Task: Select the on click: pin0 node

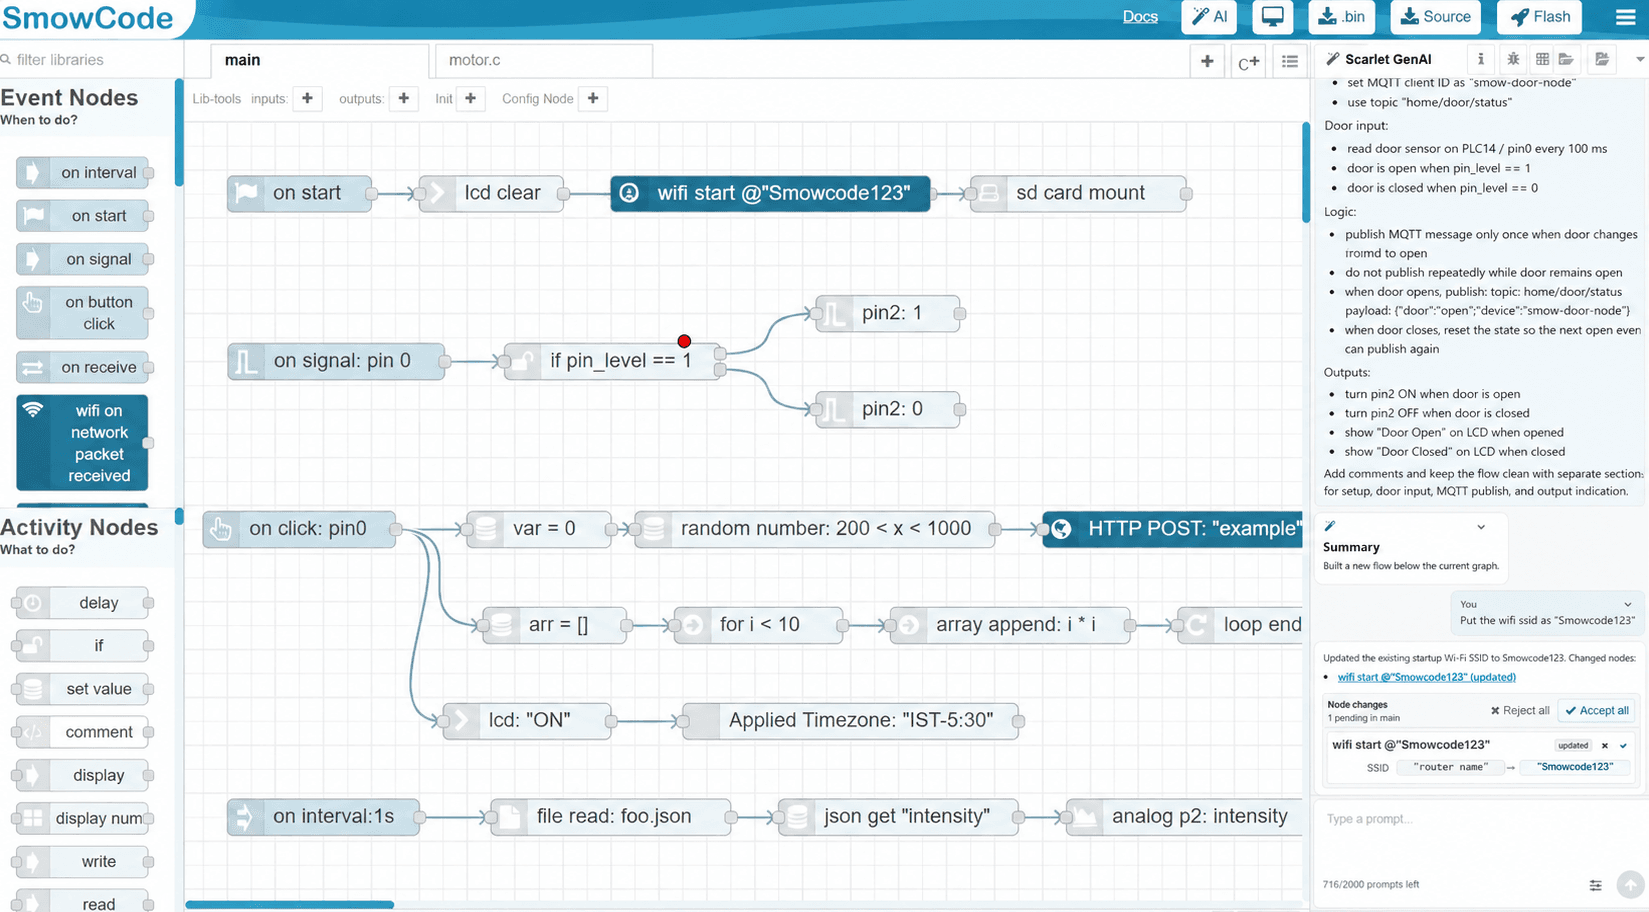Action: pos(299,529)
